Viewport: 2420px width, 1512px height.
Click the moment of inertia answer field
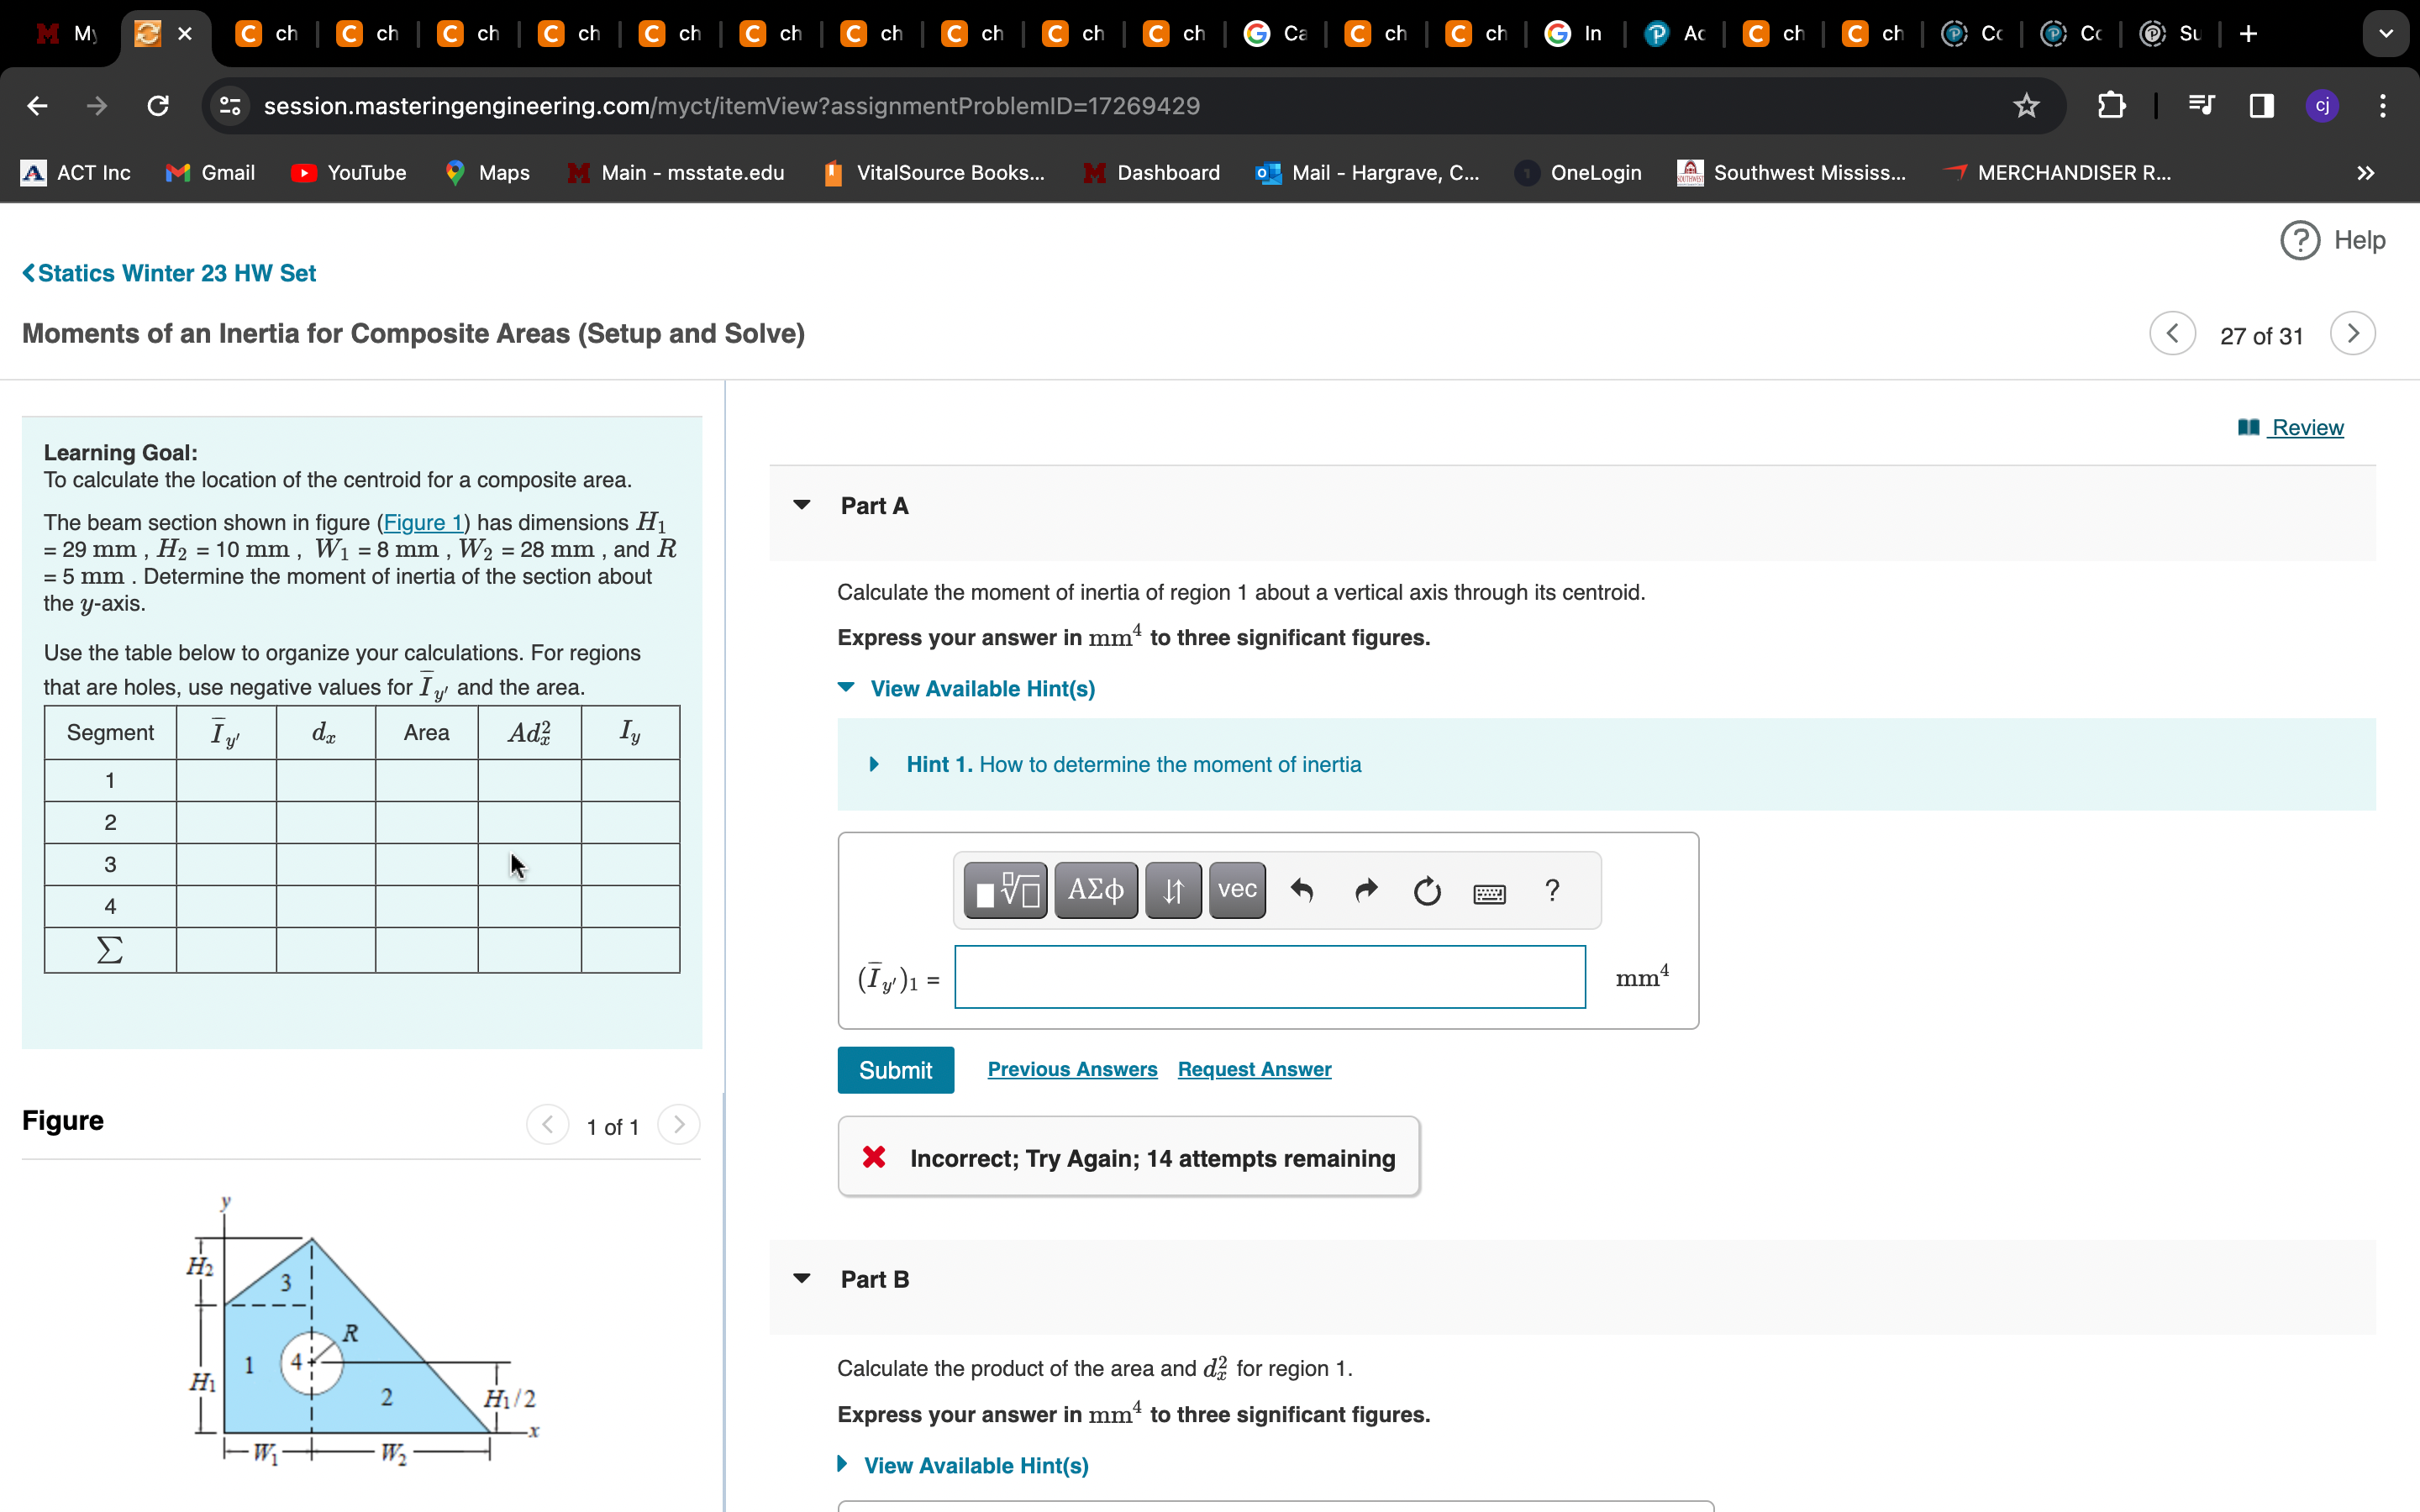pyautogui.click(x=1269, y=977)
